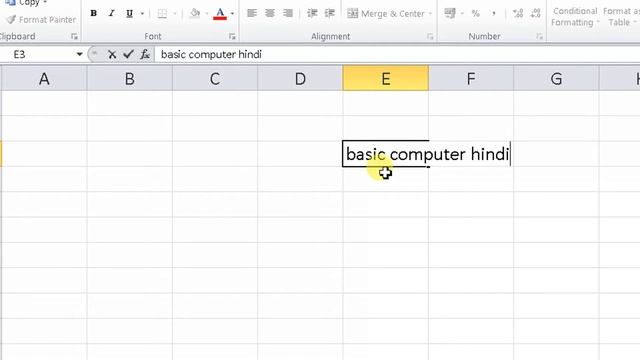Open Alignment dialog launcher
Image resolution: width=640 pixels, height=360 pixels.
(x=430, y=36)
